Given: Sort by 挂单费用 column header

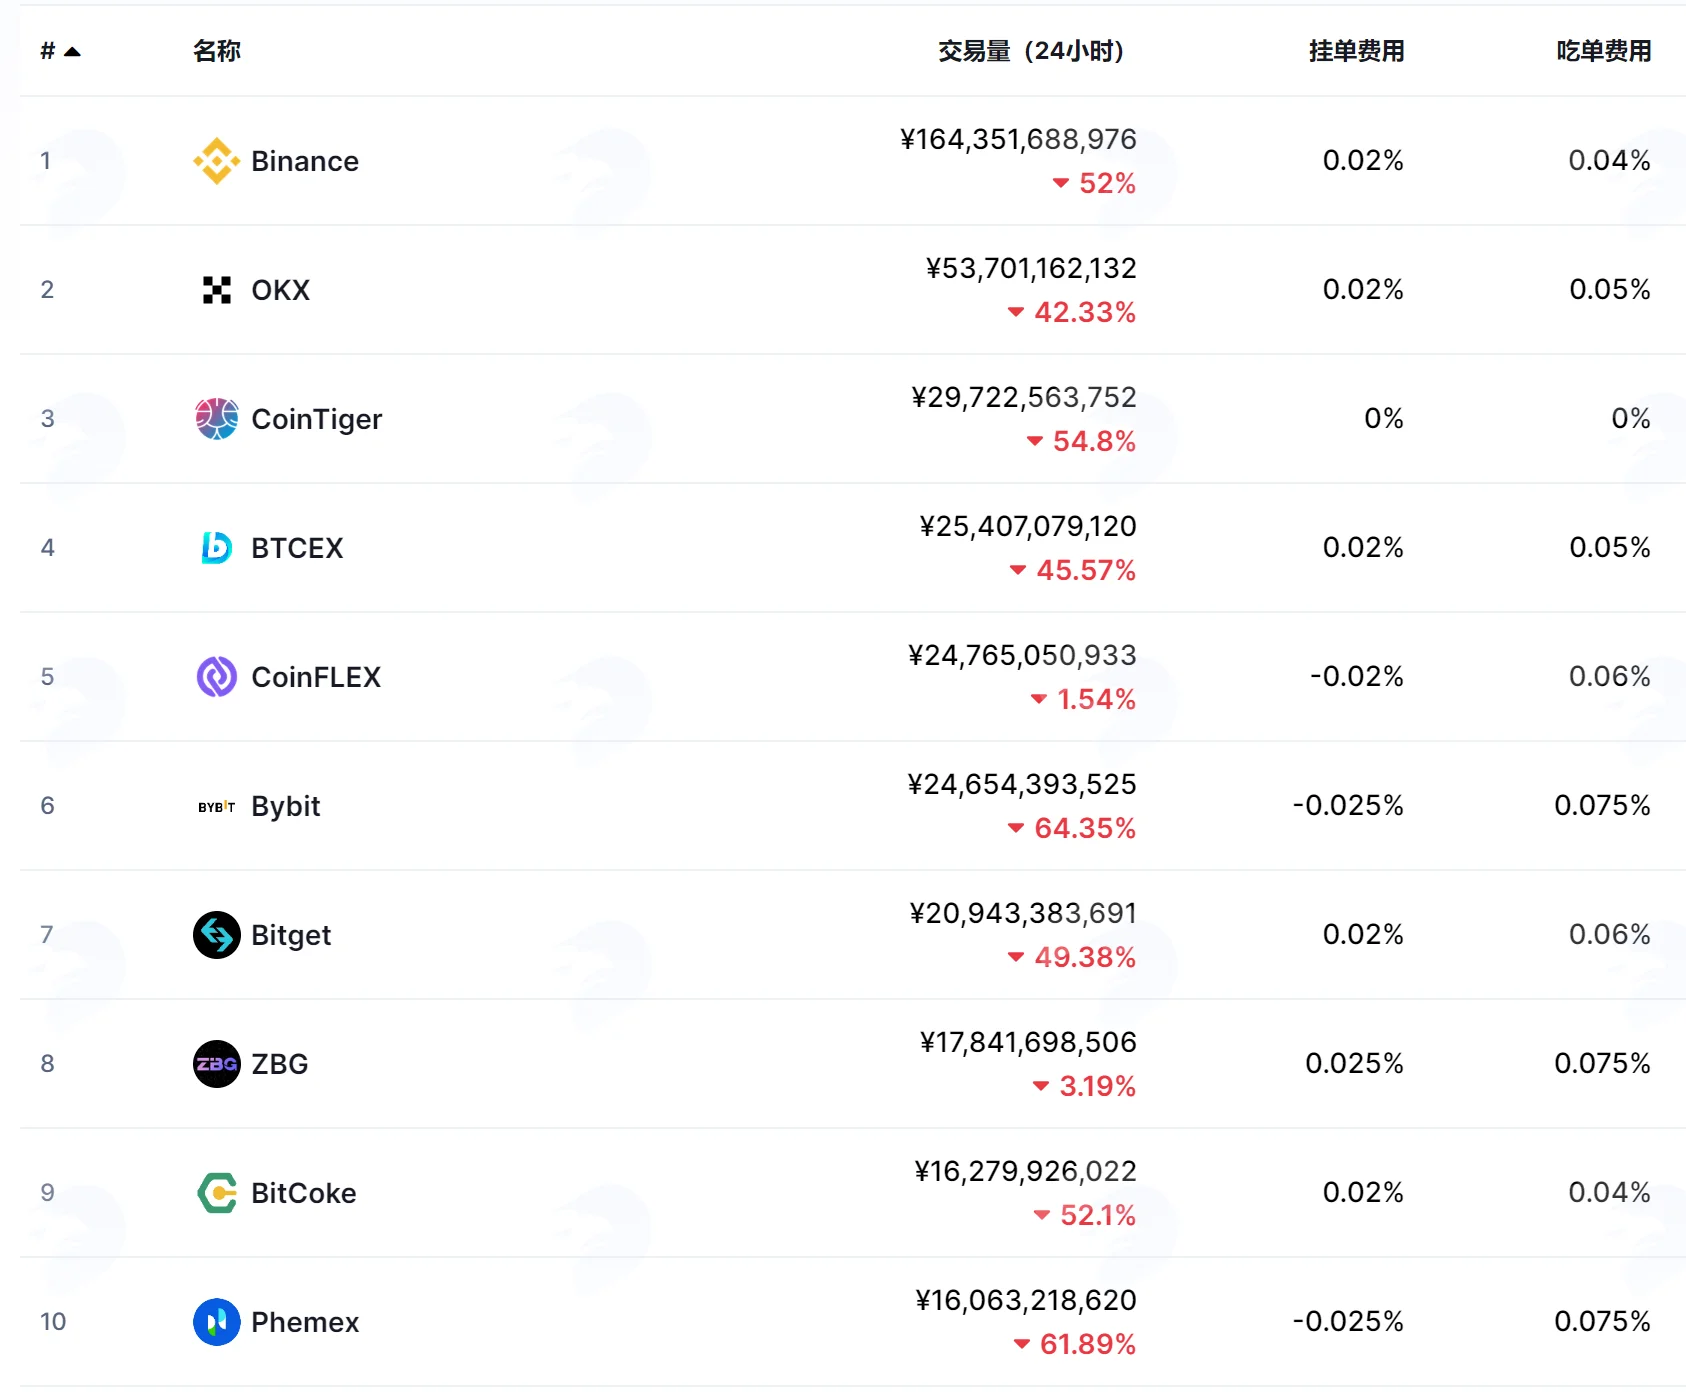Looking at the screenshot, I should (1356, 51).
